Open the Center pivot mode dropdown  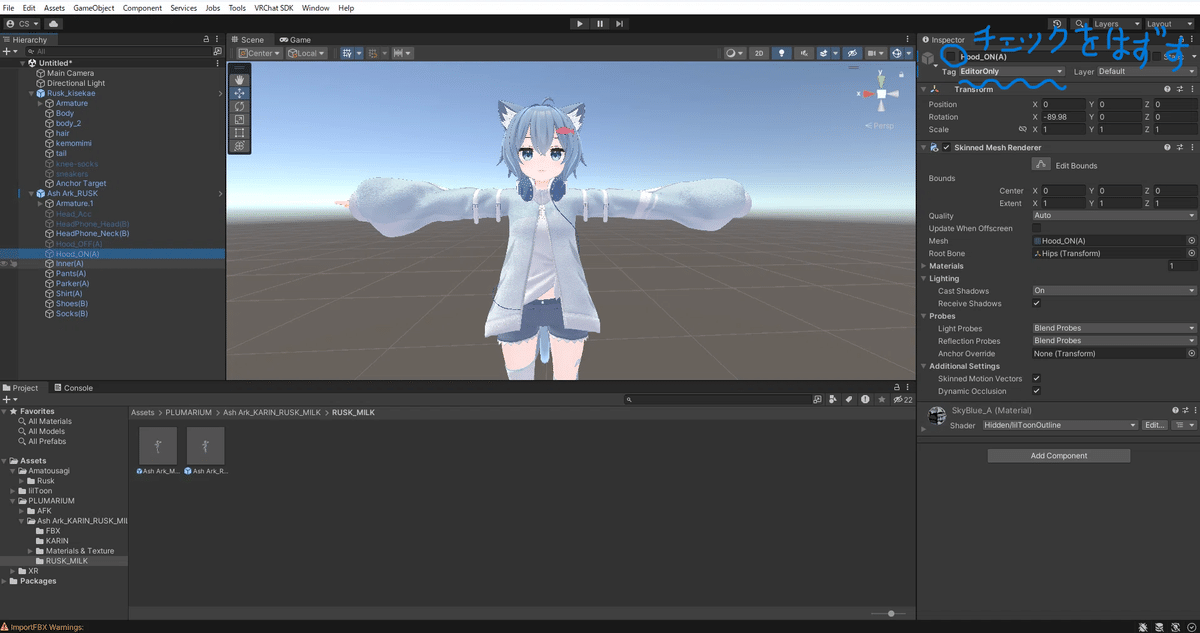(260, 53)
